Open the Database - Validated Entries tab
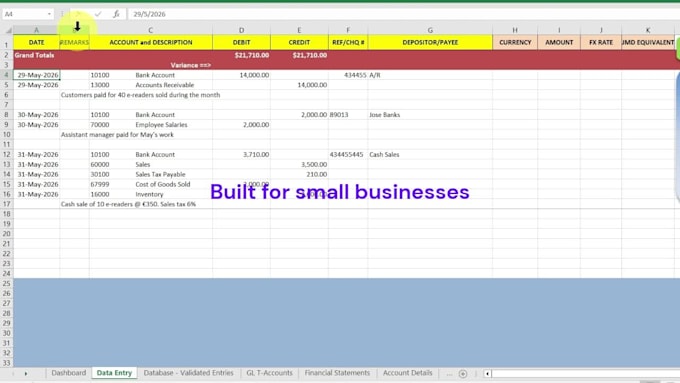680x383 pixels. pyautogui.click(x=188, y=373)
